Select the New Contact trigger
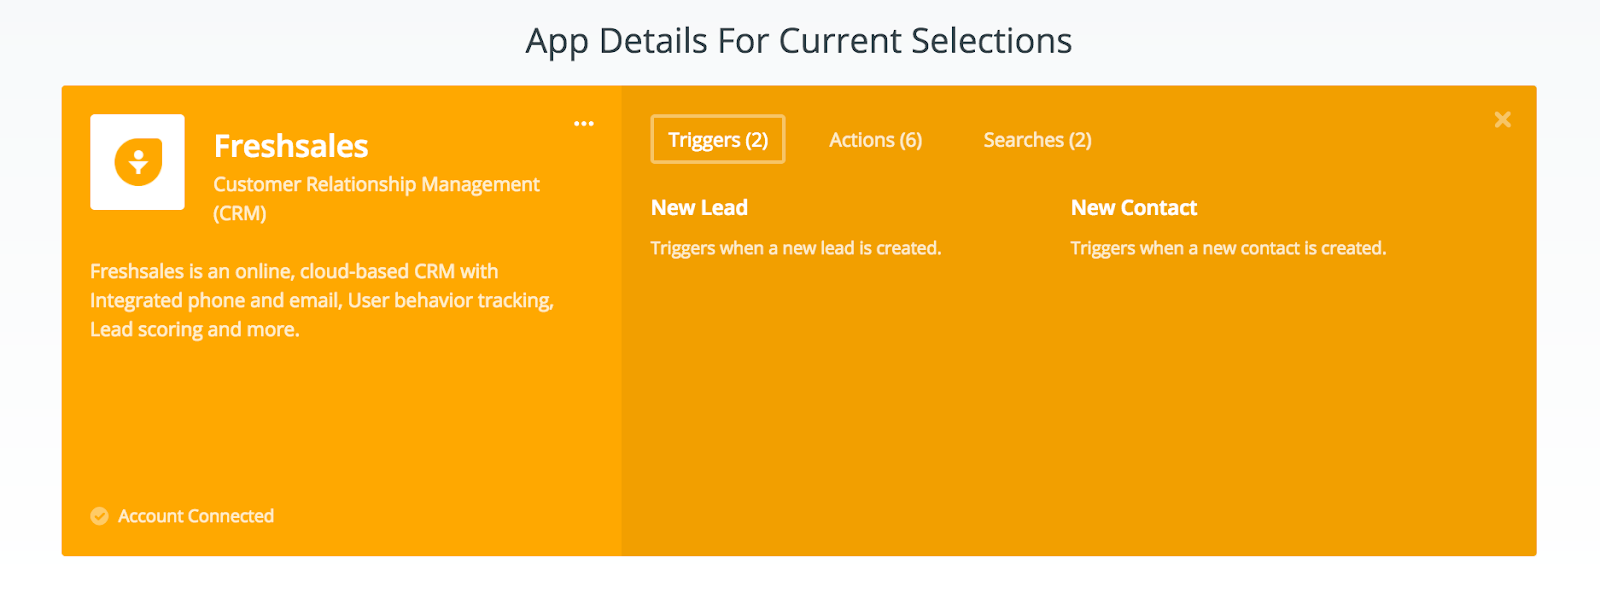1600x599 pixels. [x=1134, y=208]
